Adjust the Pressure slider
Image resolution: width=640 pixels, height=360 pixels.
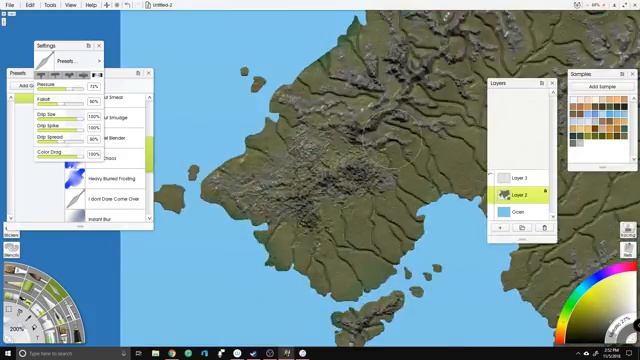[60, 89]
